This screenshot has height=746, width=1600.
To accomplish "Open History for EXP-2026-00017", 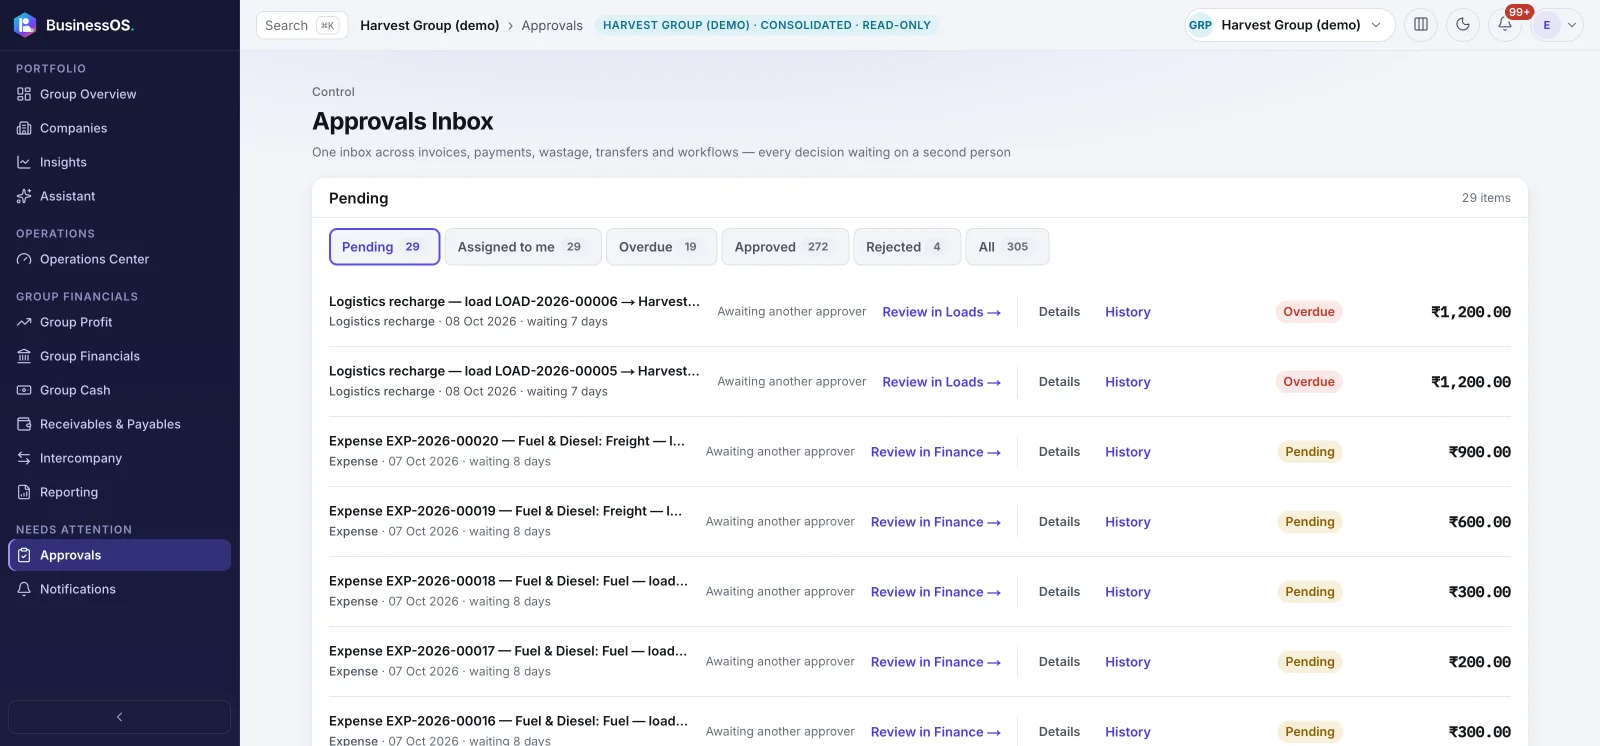I will coord(1128,662).
